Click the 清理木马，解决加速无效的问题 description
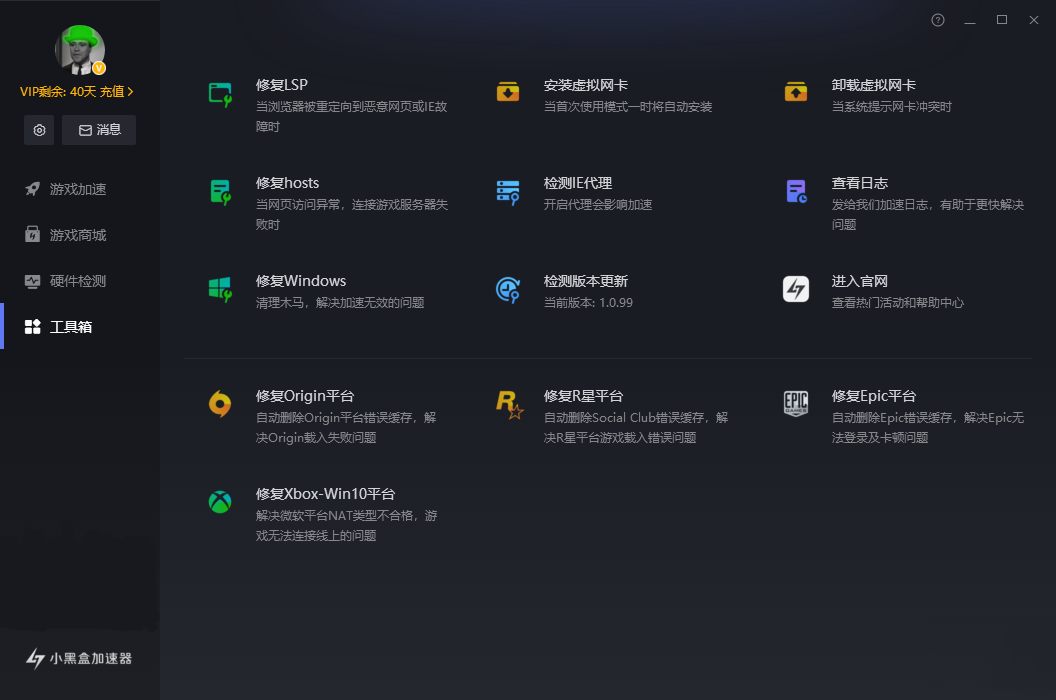 point(340,303)
